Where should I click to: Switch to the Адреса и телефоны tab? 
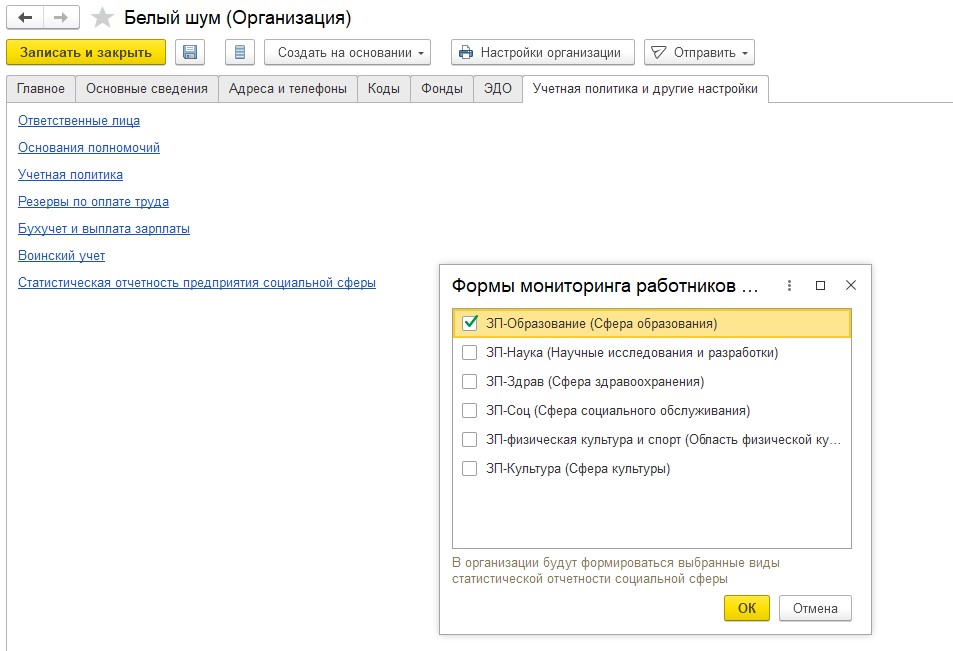tap(288, 89)
